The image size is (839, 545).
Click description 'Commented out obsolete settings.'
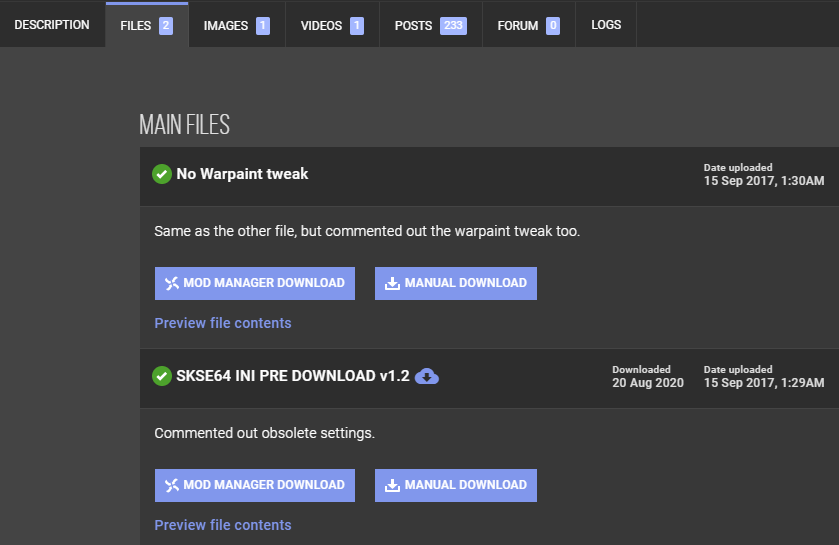[264, 433]
